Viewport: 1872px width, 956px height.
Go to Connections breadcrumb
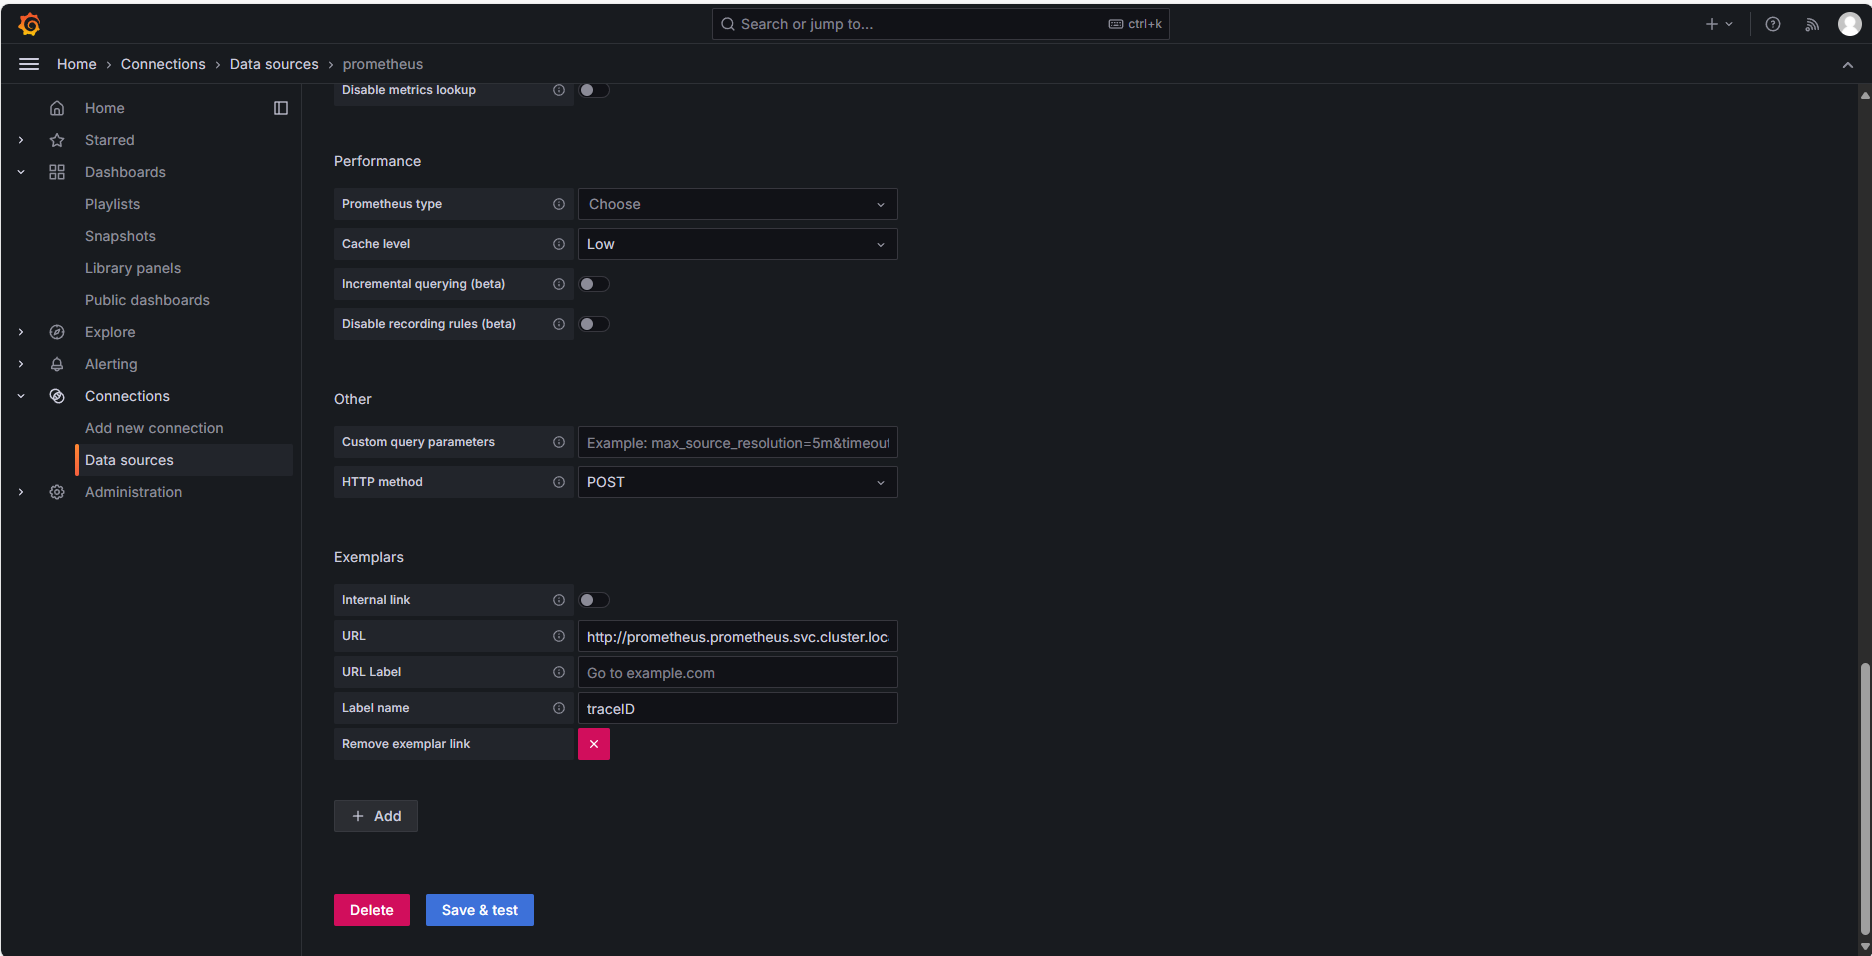[163, 64]
